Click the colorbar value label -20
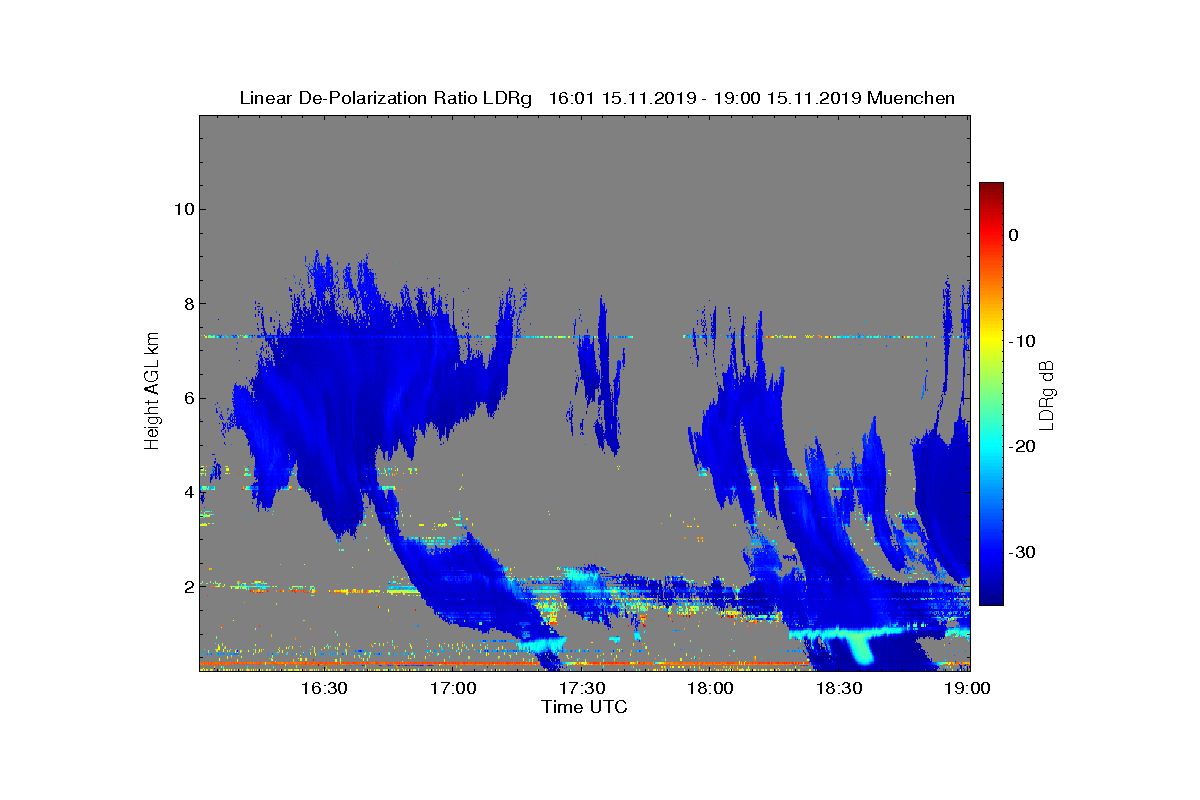Screen dimensions: 1200x800 point(1021,447)
